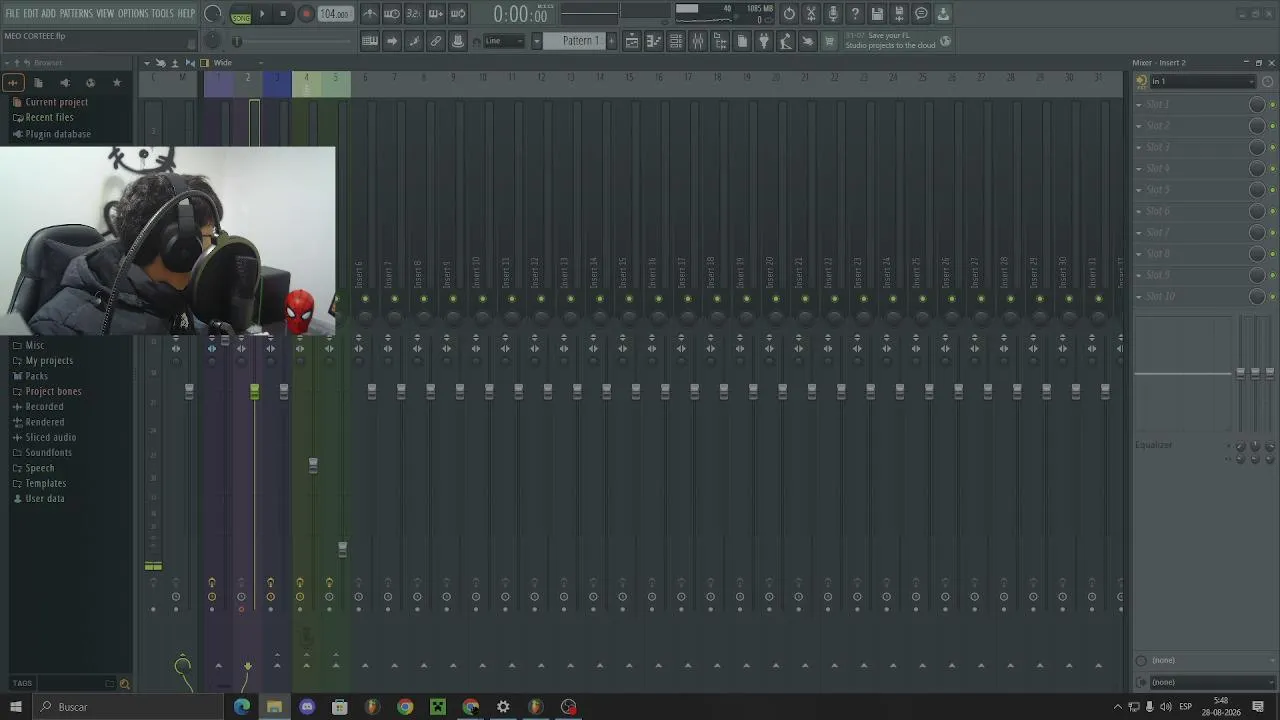
Task: Click the link/multilink controllers icon
Action: [436, 41]
